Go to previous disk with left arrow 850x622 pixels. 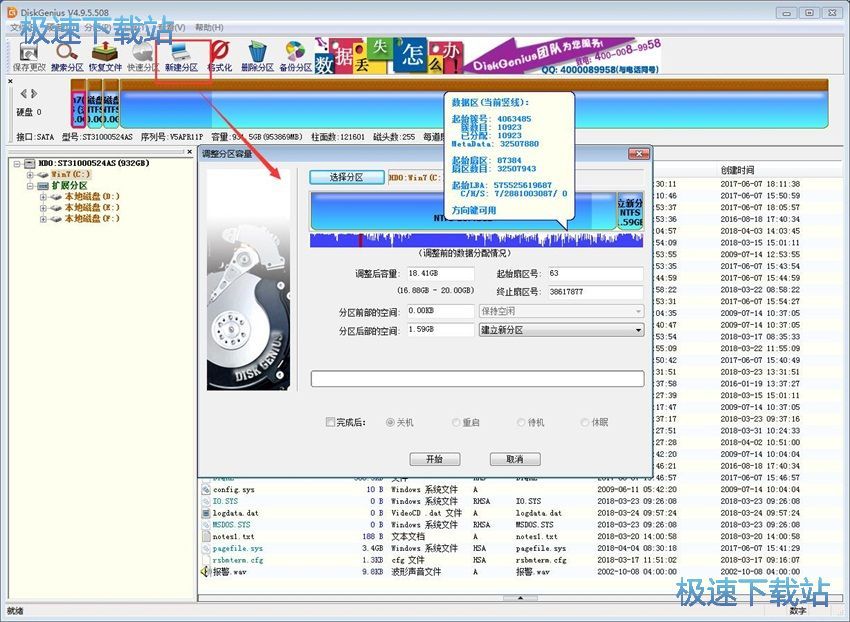(x=23, y=94)
